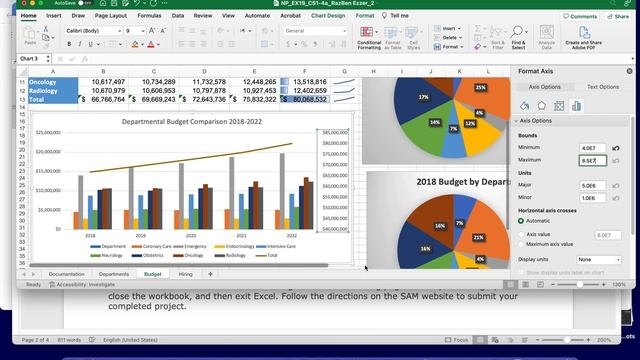
Task: Click the Minimum bound input field
Action: point(592,148)
